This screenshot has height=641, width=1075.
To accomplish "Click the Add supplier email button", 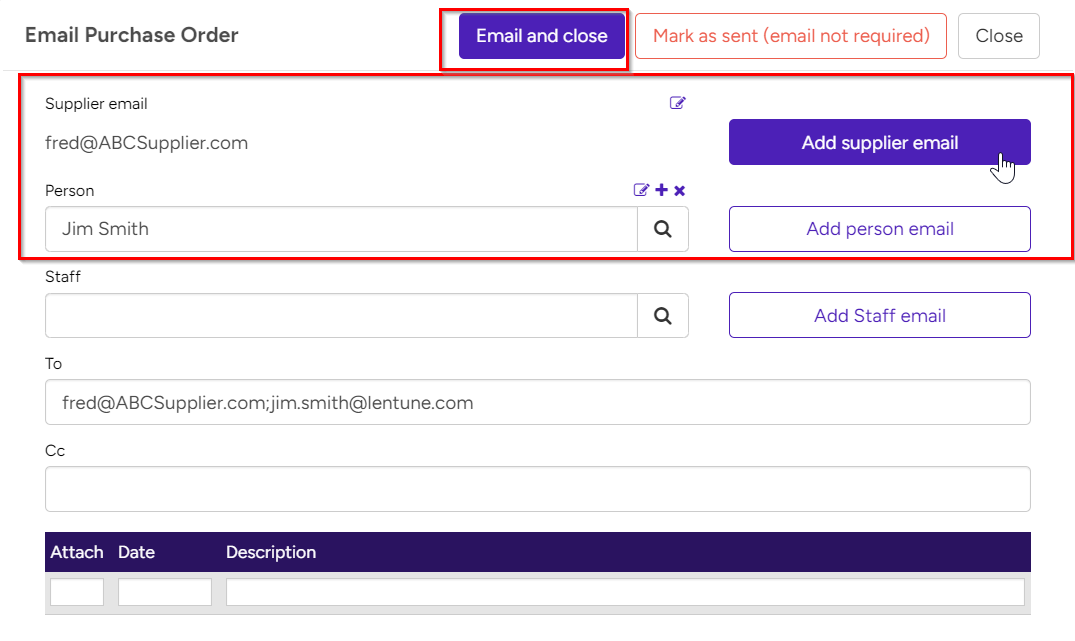I will 879,142.
